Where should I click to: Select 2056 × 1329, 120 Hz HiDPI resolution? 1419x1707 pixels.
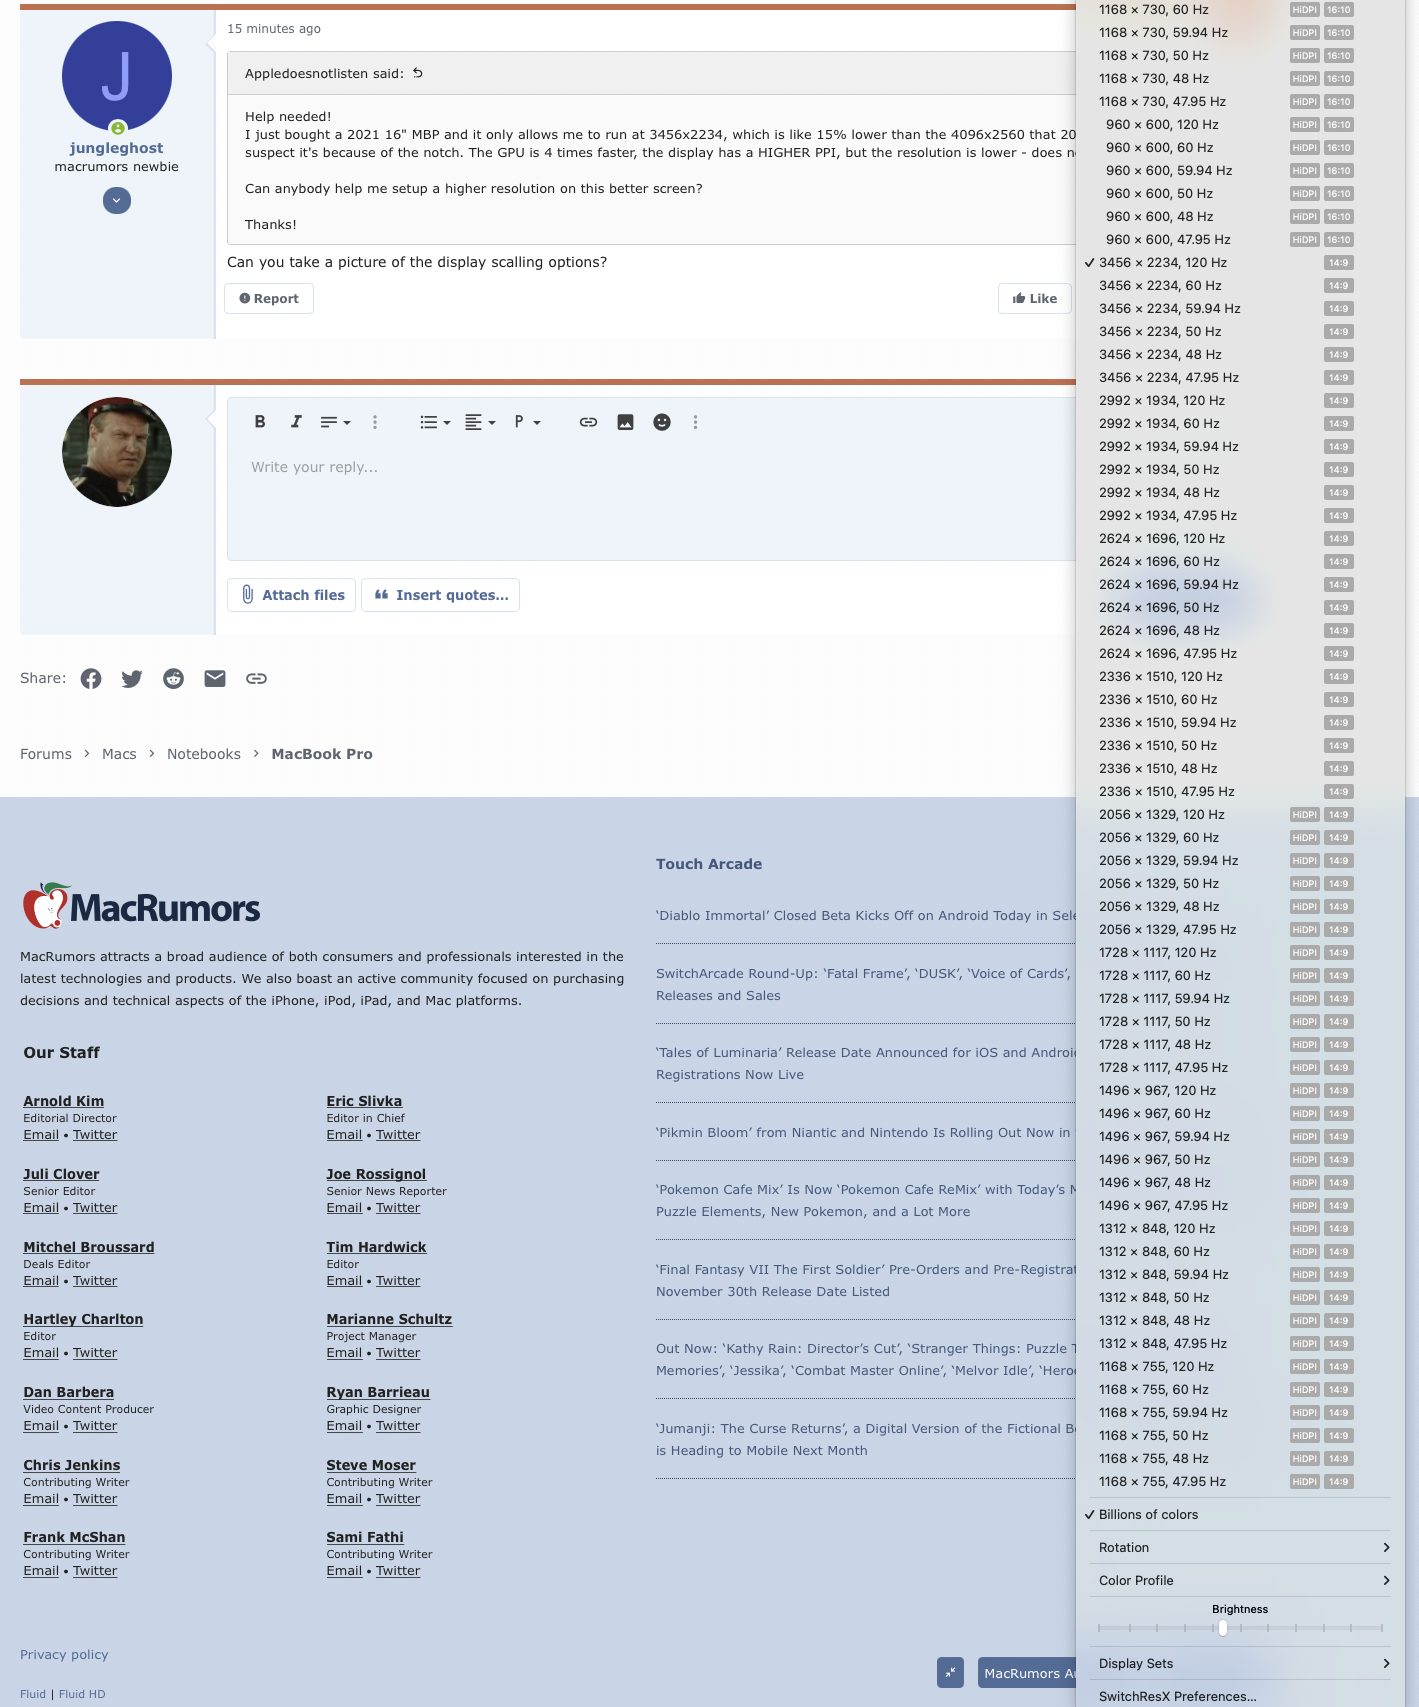pos(1240,815)
